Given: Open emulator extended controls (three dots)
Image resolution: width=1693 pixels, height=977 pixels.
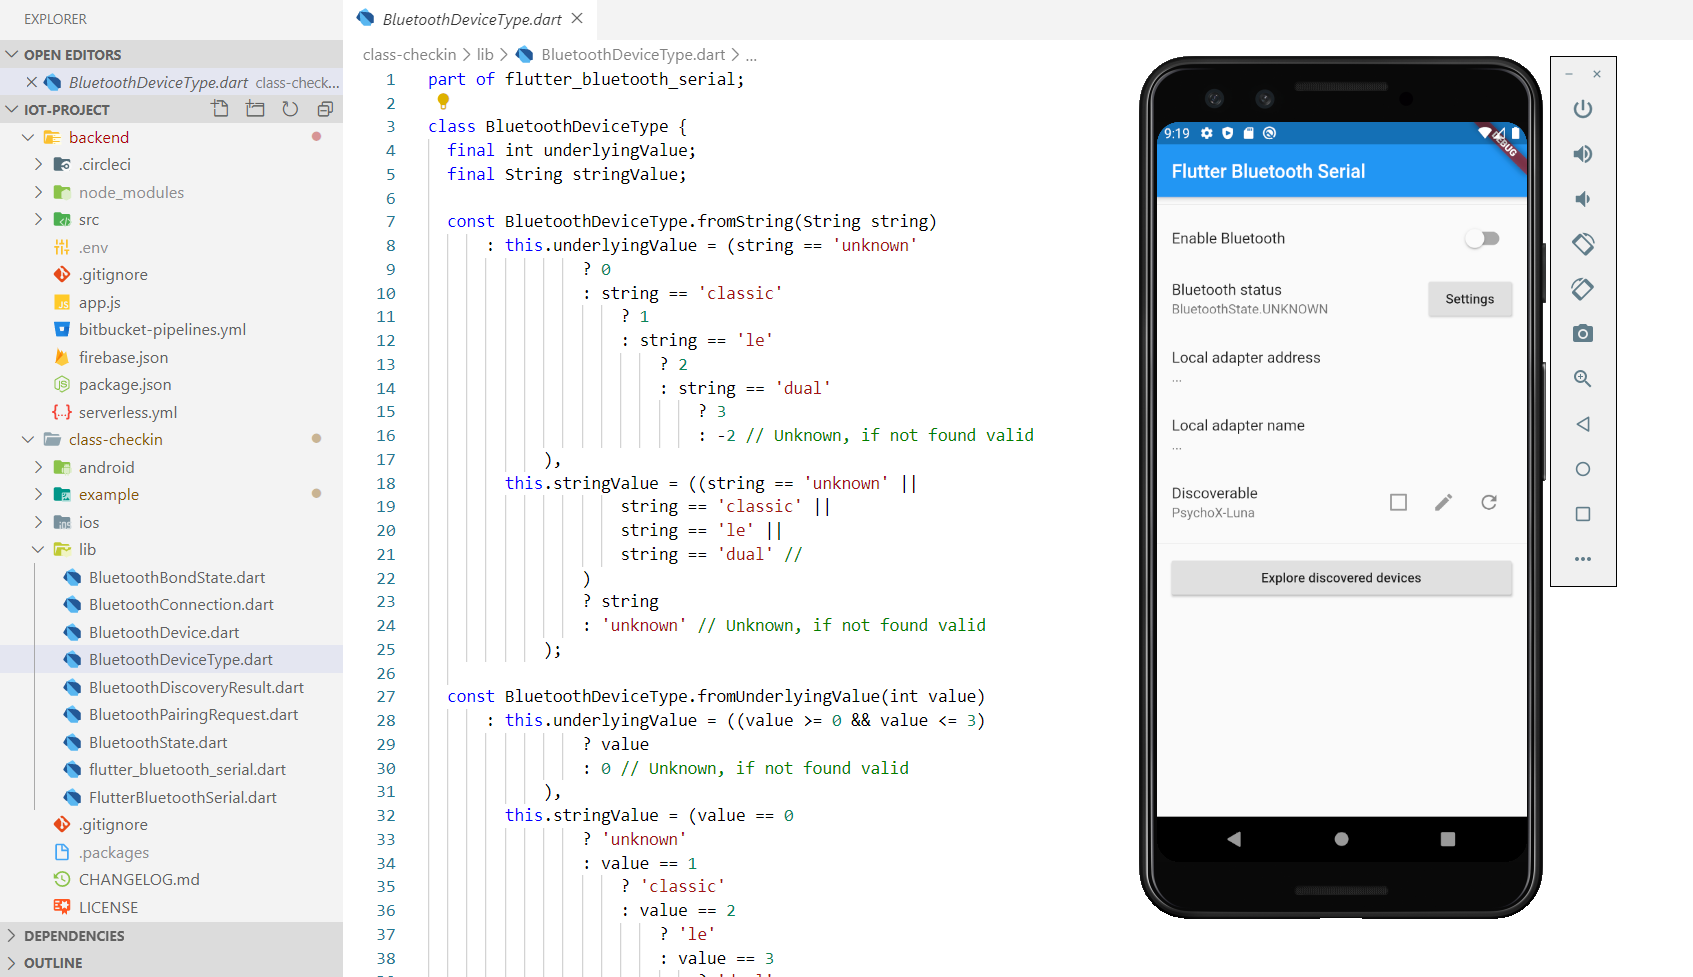Looking at the screenshot, I should tap(1583, 559).
